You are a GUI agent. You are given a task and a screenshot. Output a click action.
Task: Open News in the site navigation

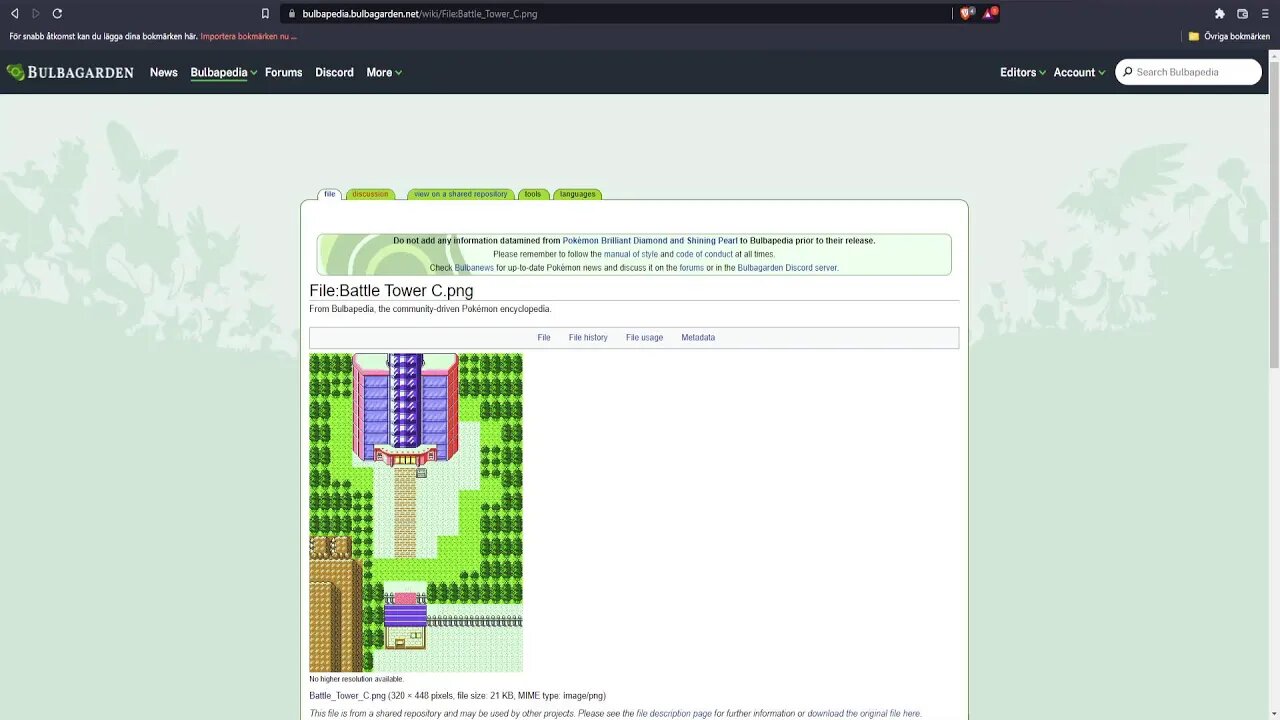[x=163, y=72]
